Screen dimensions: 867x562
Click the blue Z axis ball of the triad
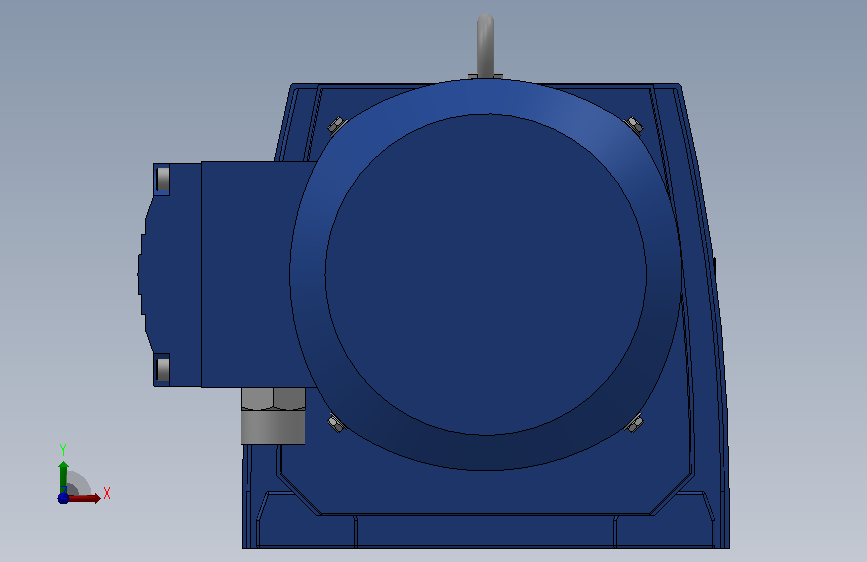(x=63, y=498)
